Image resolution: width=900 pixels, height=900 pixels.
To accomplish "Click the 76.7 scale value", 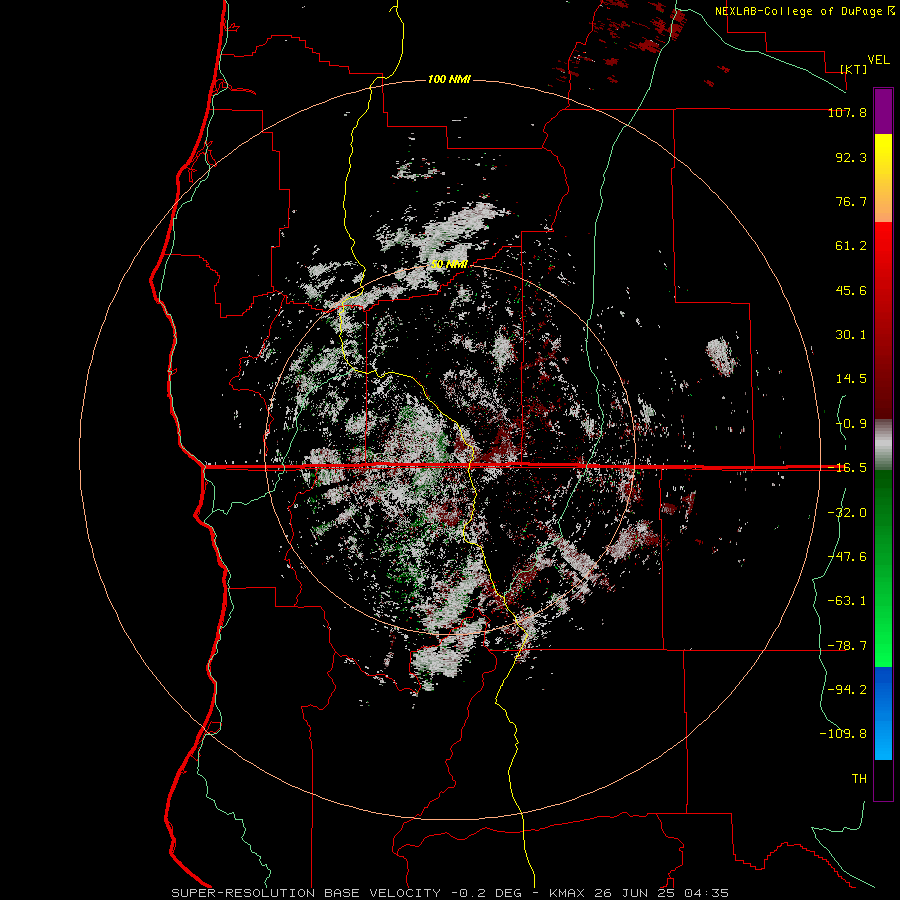I will click(851, 201).
